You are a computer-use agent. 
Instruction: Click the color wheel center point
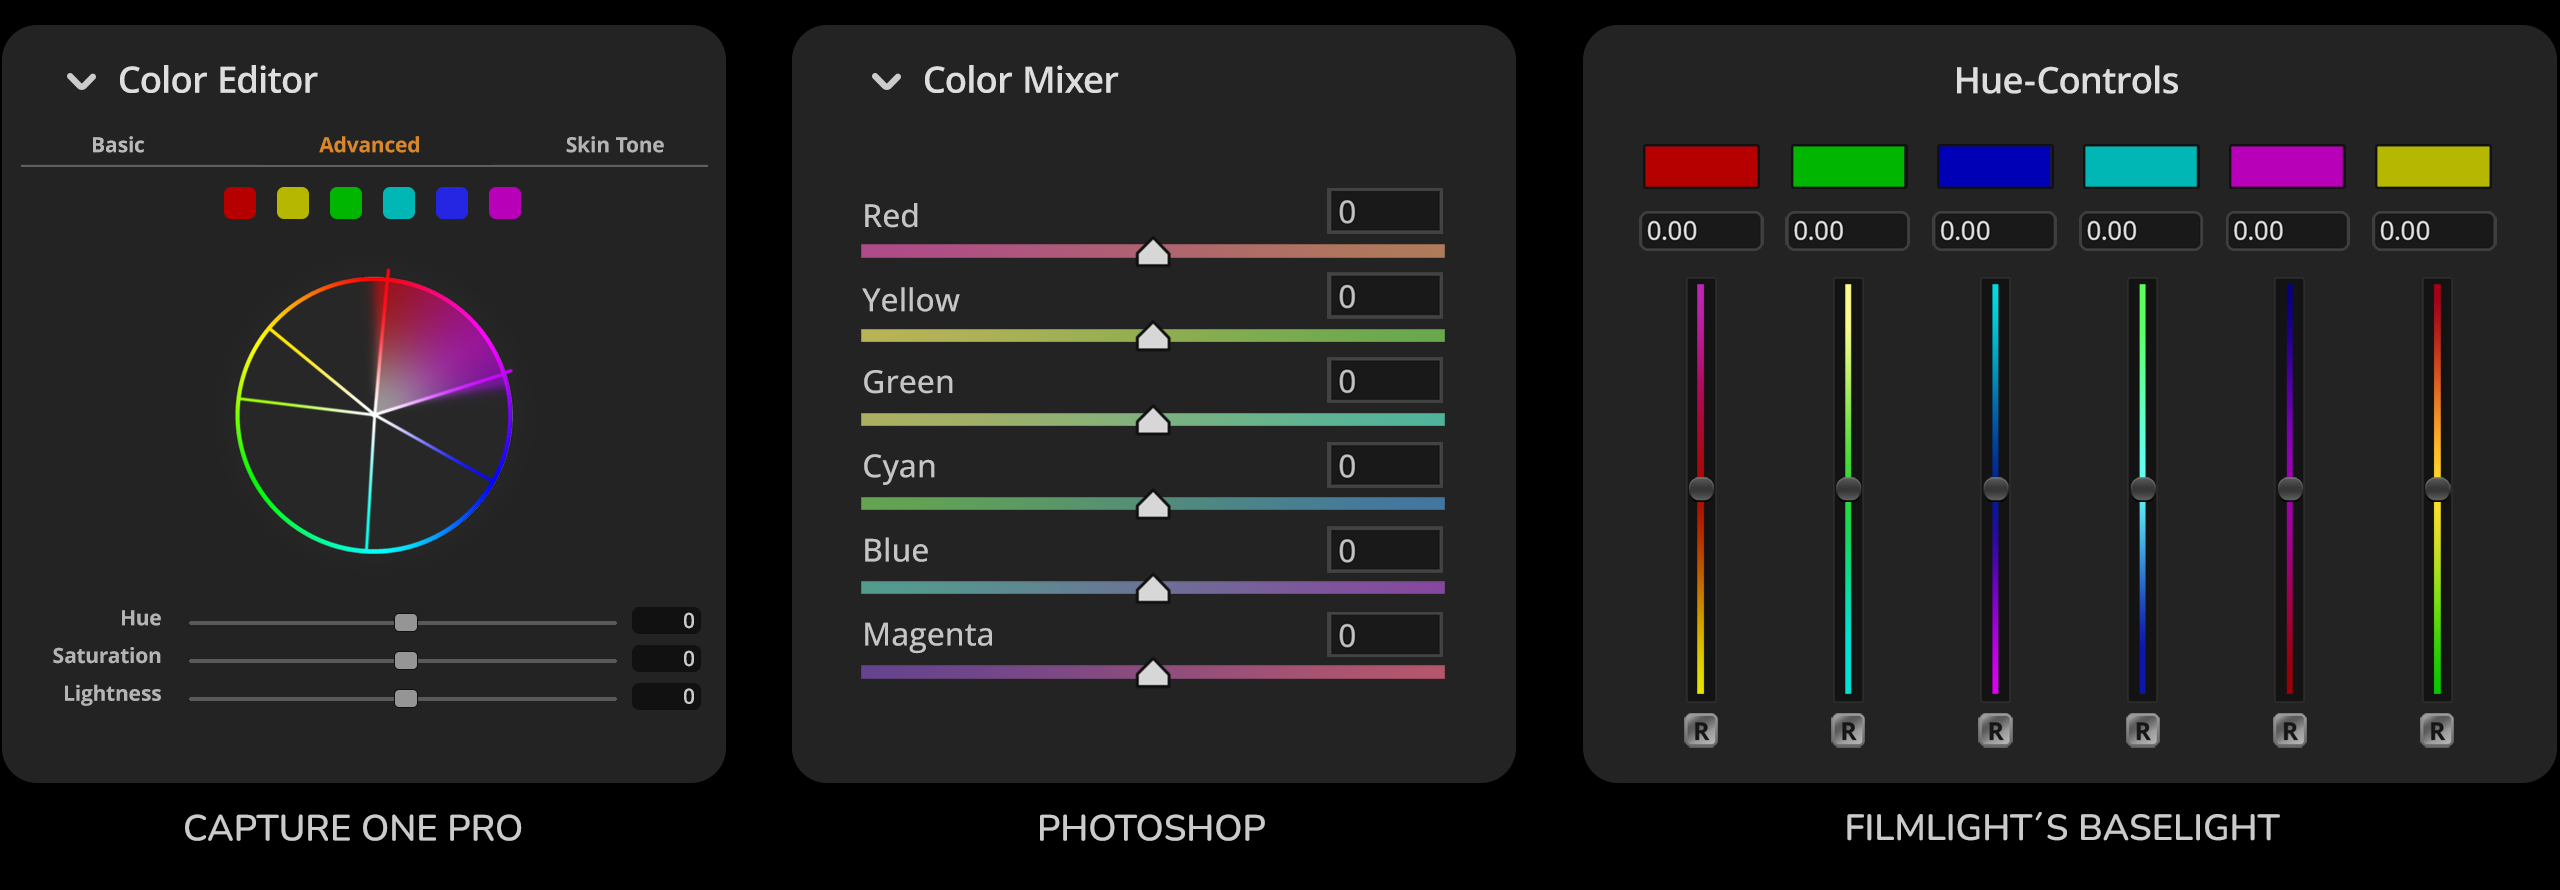[374, 413]
